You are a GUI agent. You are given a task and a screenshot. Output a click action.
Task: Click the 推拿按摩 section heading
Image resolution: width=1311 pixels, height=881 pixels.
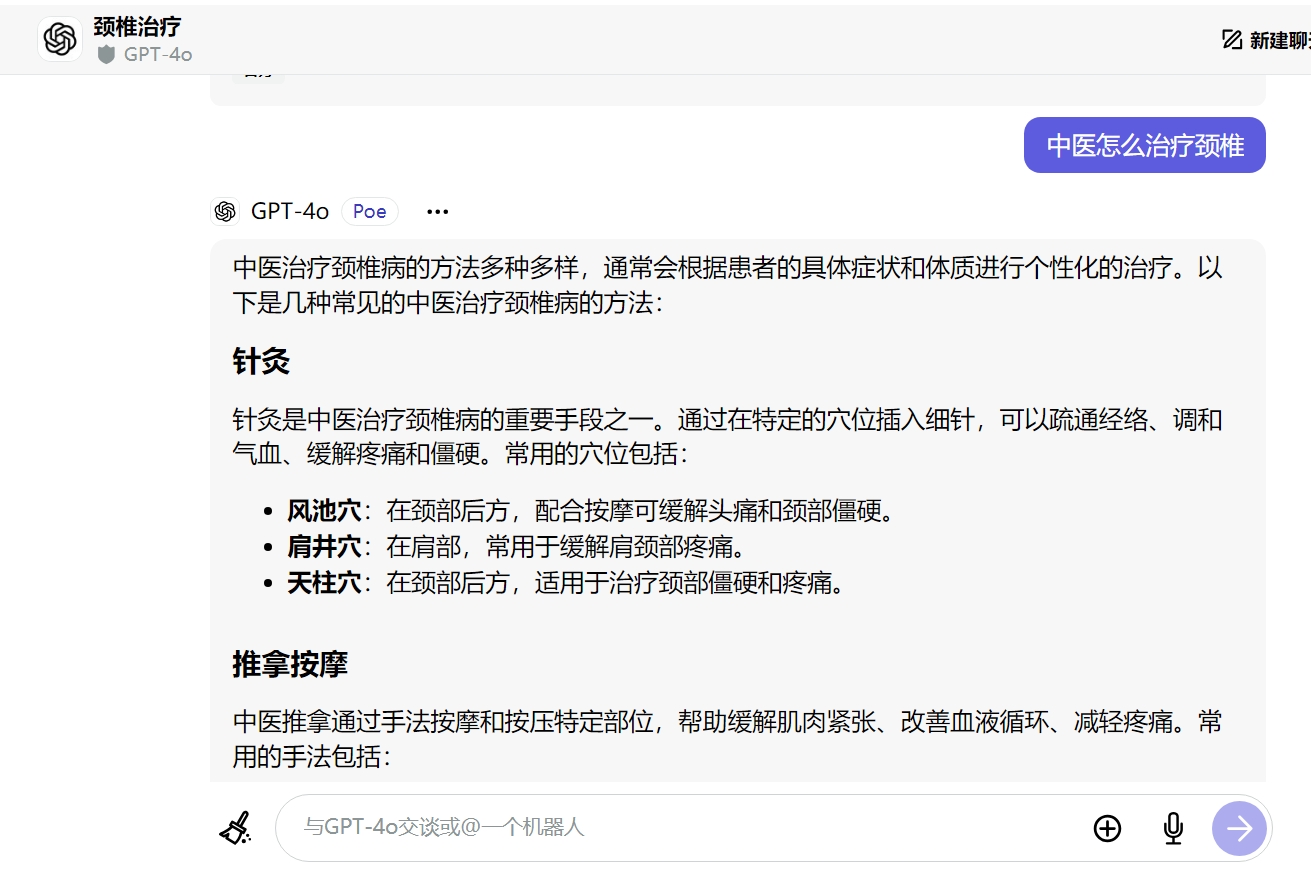point(290,664)
